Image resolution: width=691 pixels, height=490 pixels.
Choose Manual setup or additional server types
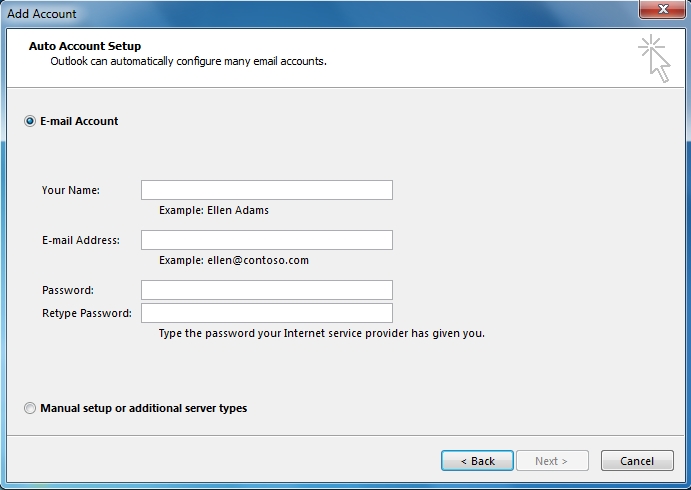[30, 408]
